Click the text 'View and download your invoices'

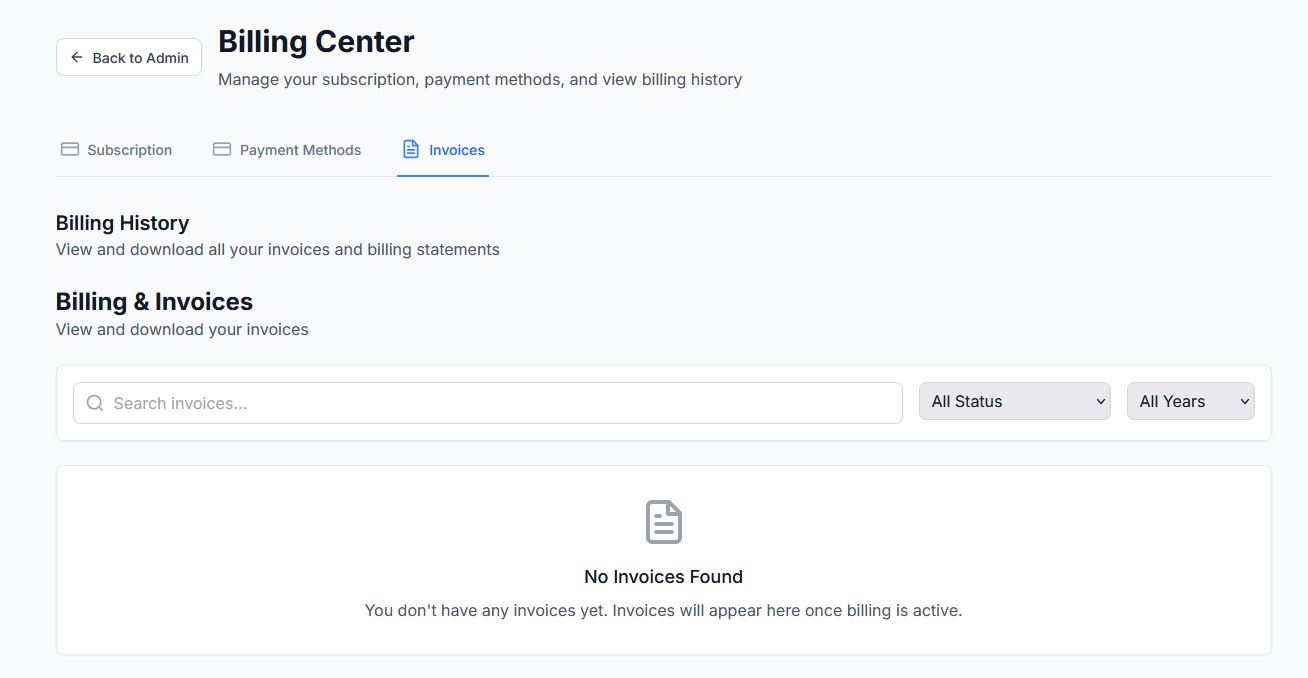(x=182, y=329)
